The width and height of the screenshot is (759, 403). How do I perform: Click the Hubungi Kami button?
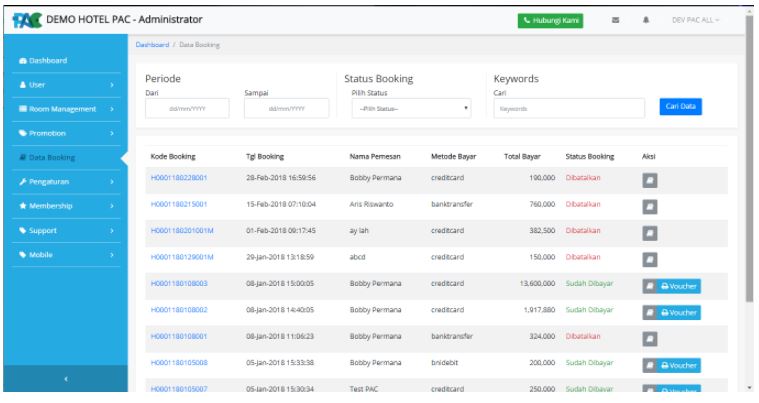pos(550,20)
